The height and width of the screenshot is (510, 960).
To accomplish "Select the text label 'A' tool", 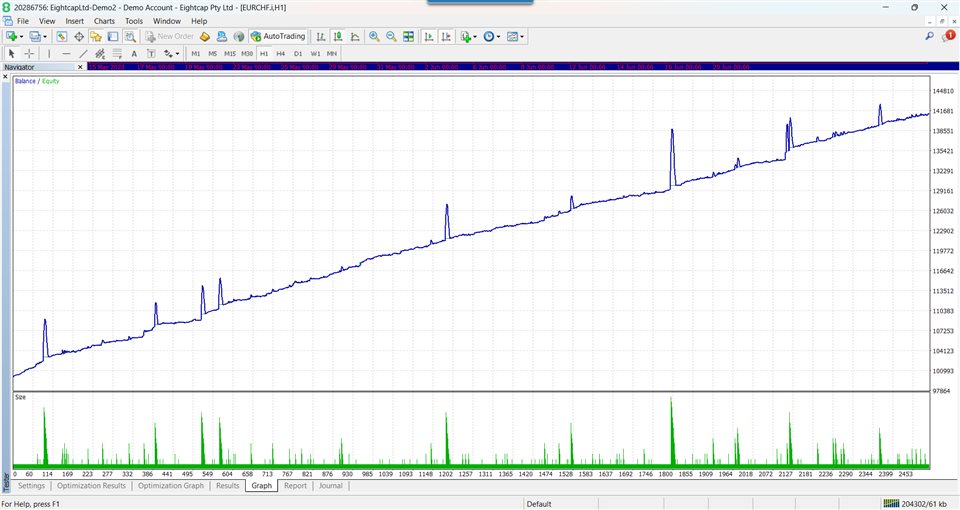I will [x=134, y=53].
